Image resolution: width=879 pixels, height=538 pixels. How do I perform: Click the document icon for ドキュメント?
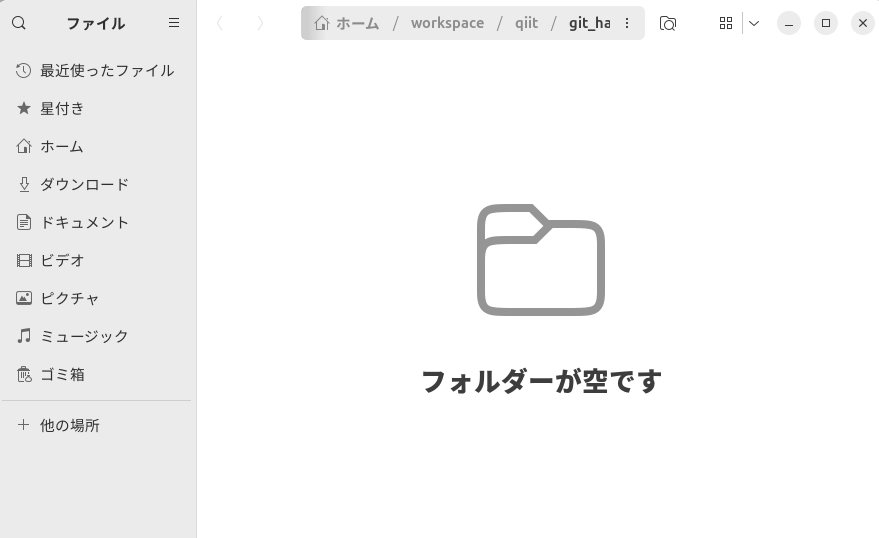[x=24, y=222]
